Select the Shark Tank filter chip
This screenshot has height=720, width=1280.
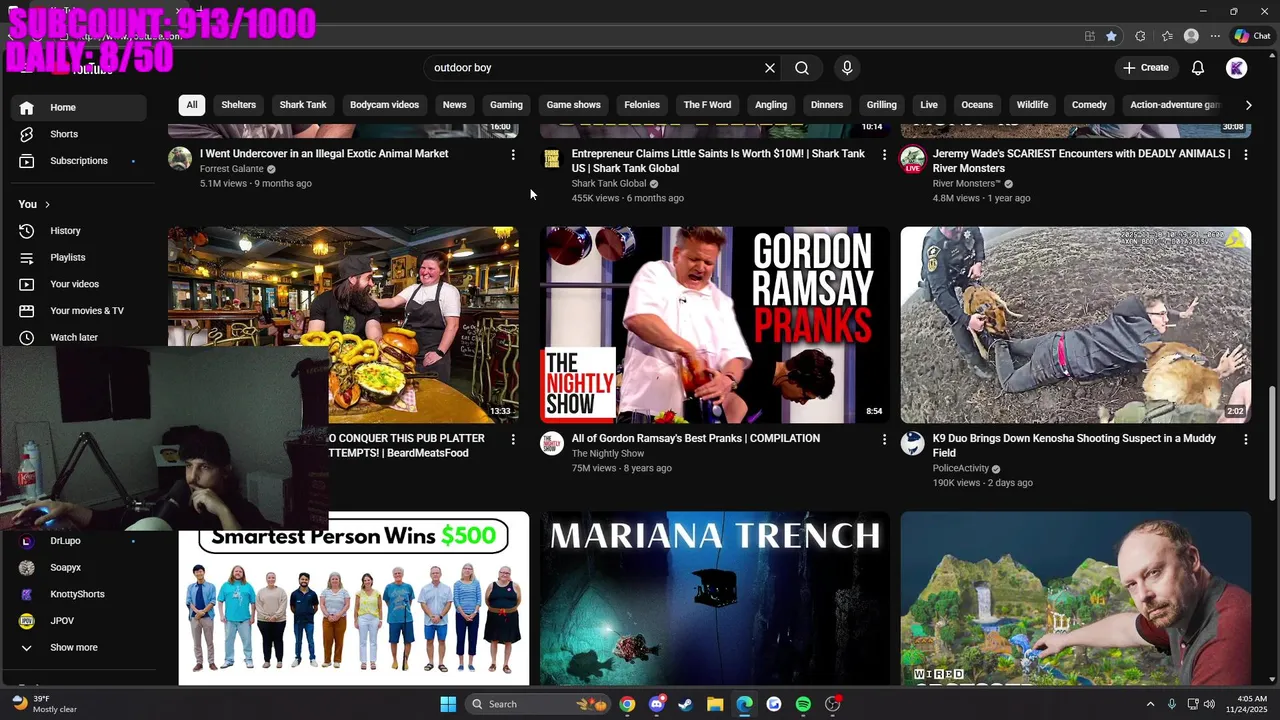(x=303, y=105)
